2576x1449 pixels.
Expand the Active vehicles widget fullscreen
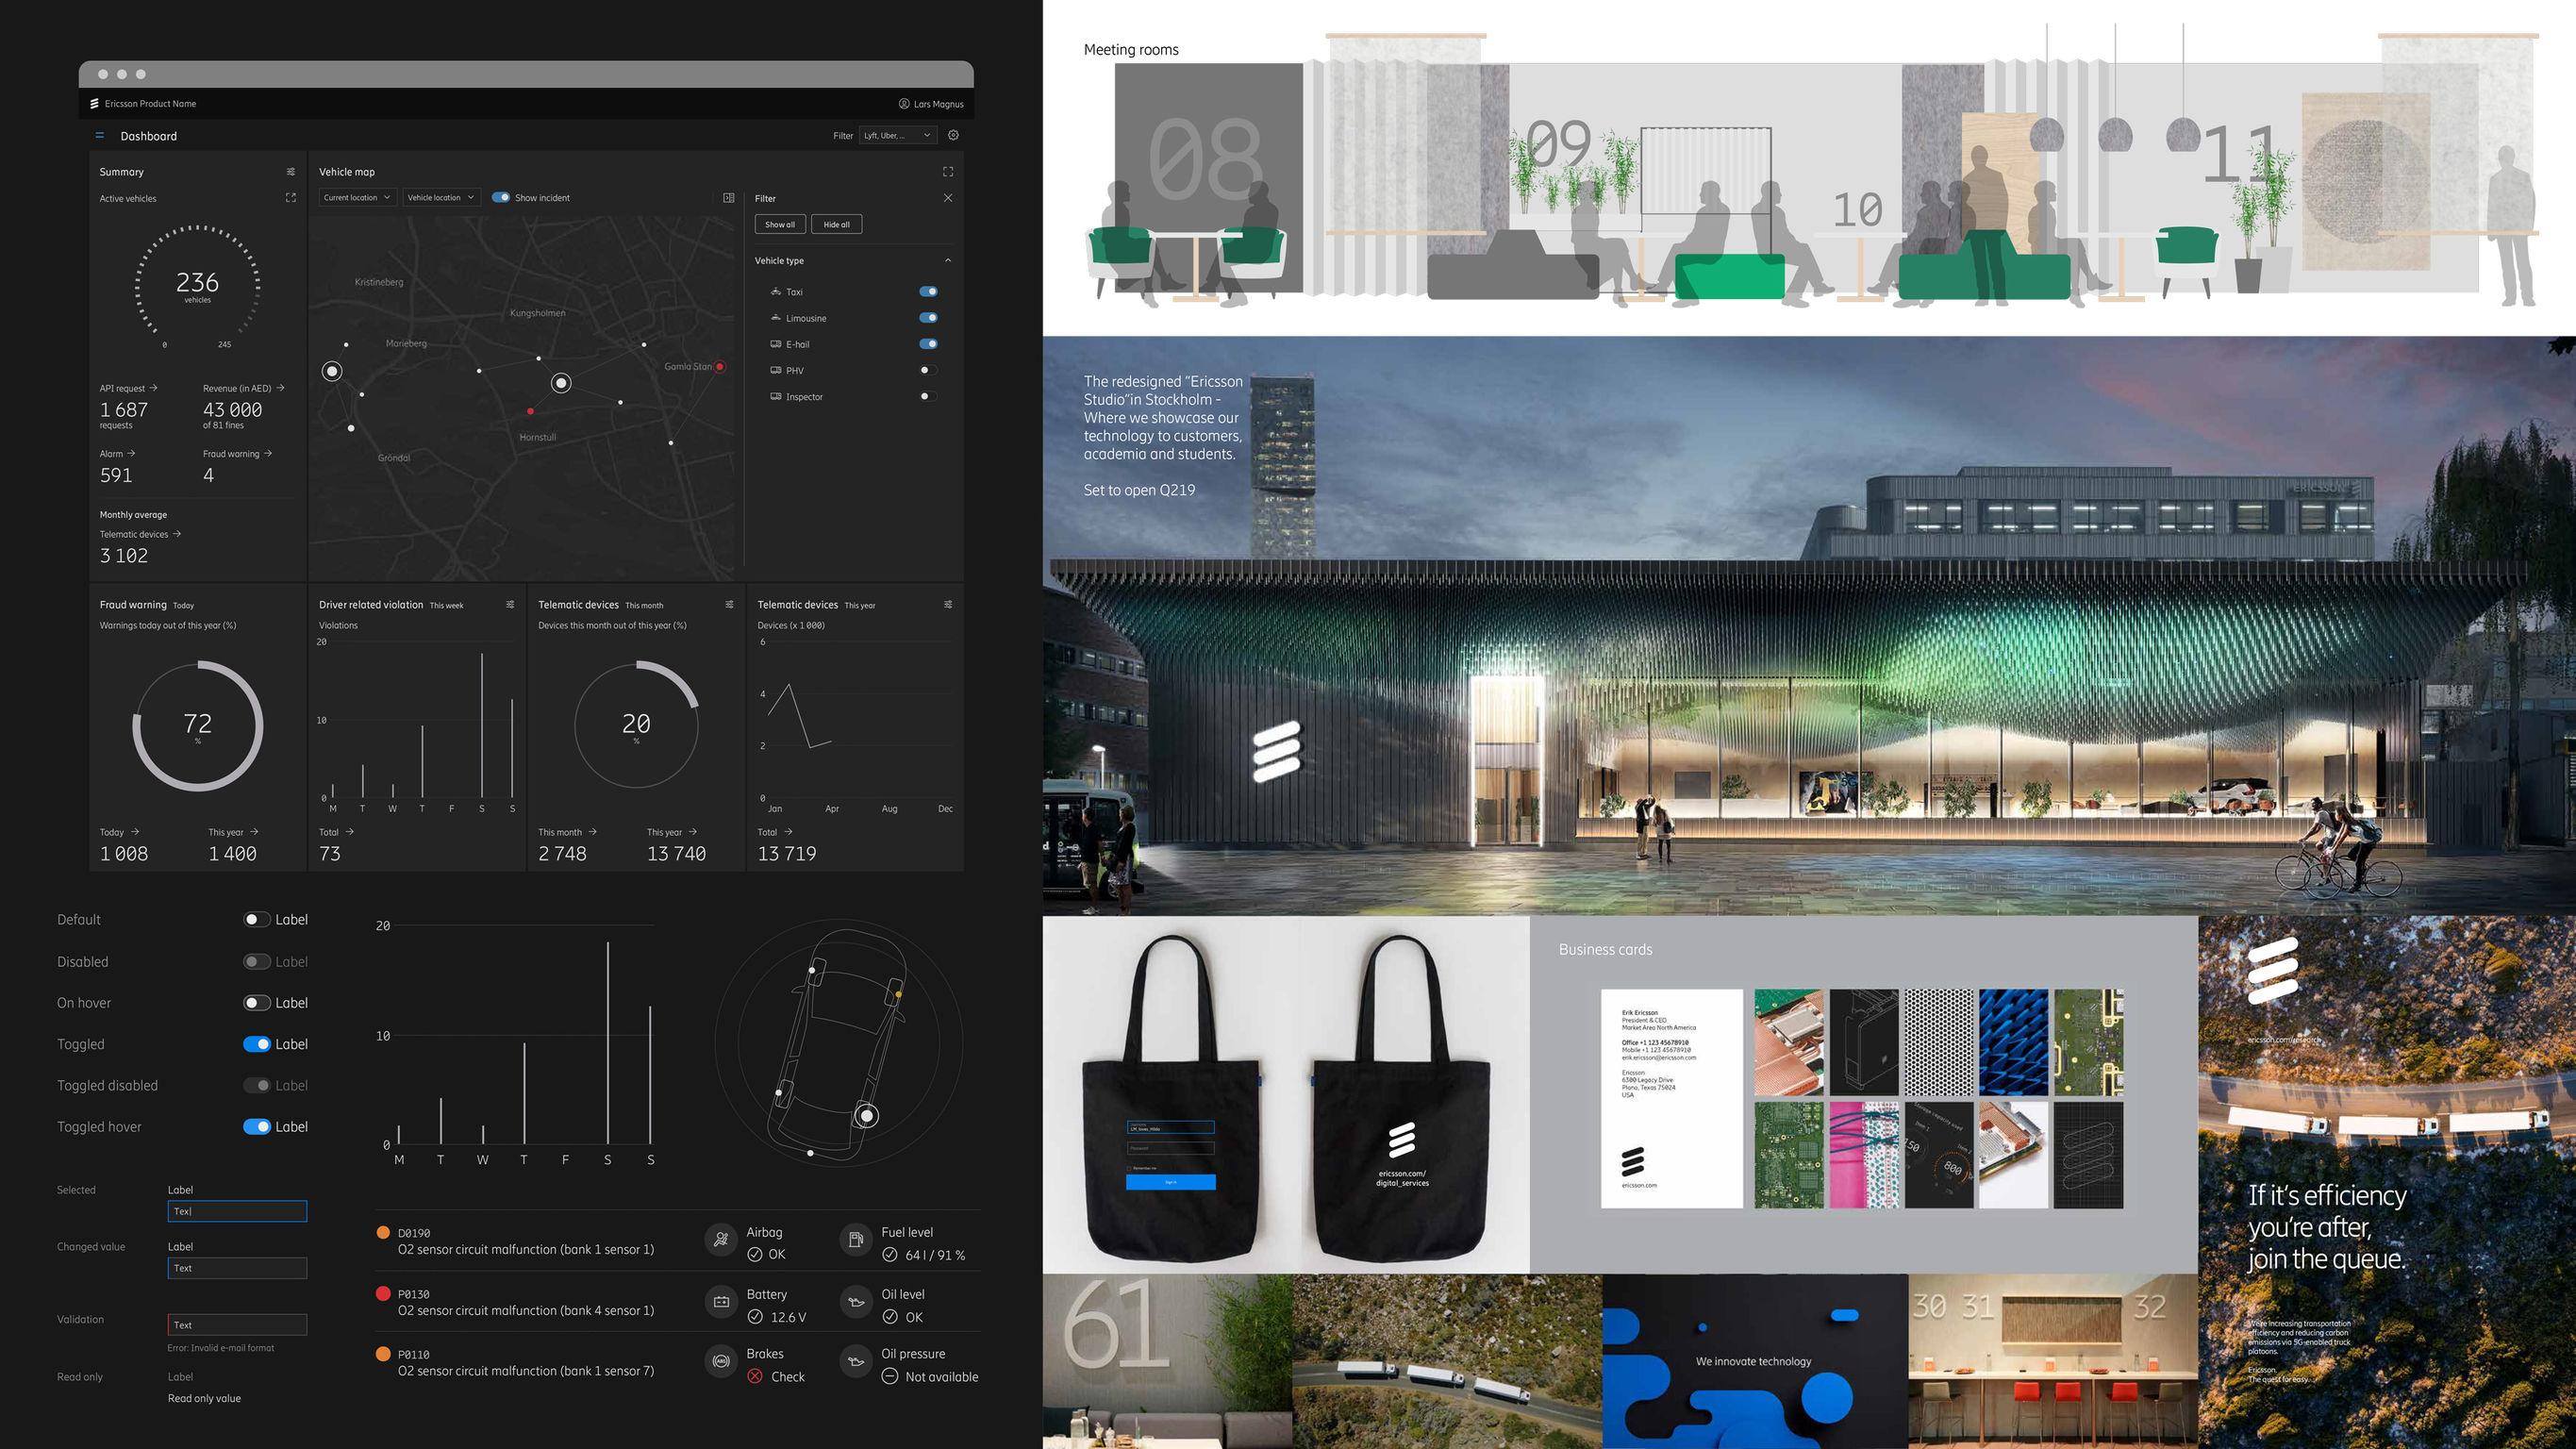click(x=291, y=198)
